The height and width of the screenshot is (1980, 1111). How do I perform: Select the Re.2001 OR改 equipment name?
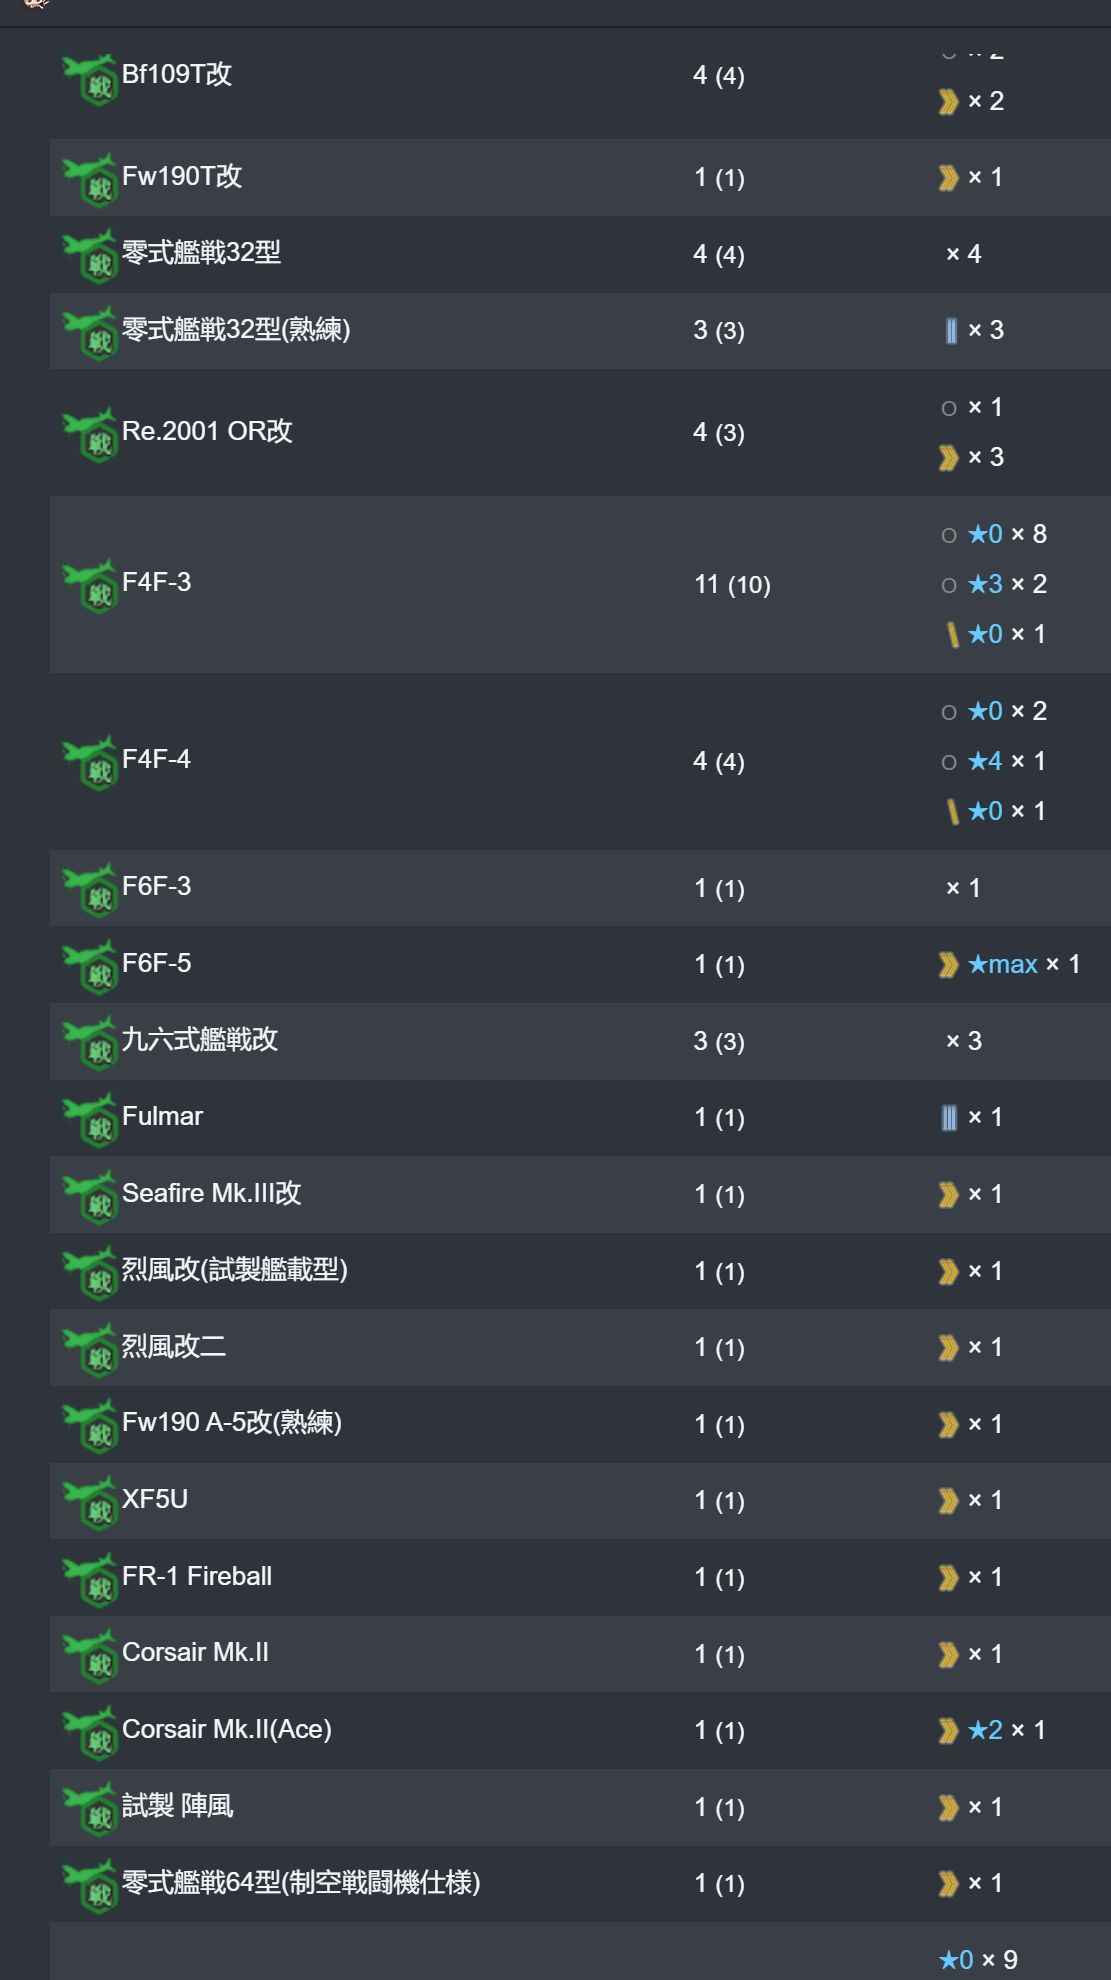207,431
